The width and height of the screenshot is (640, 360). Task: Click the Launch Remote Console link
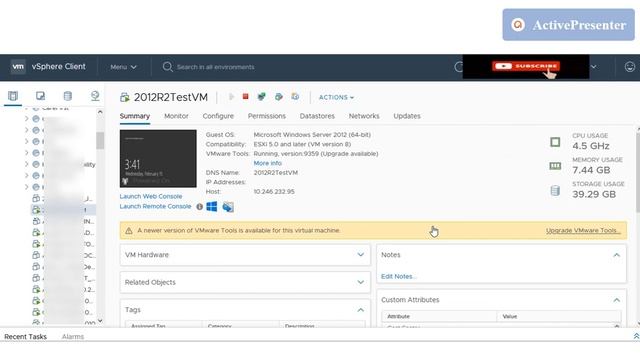point(155,206)
